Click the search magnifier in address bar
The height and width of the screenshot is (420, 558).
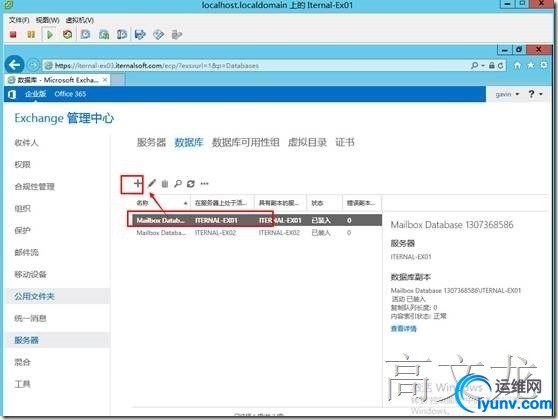coord(474,65)
